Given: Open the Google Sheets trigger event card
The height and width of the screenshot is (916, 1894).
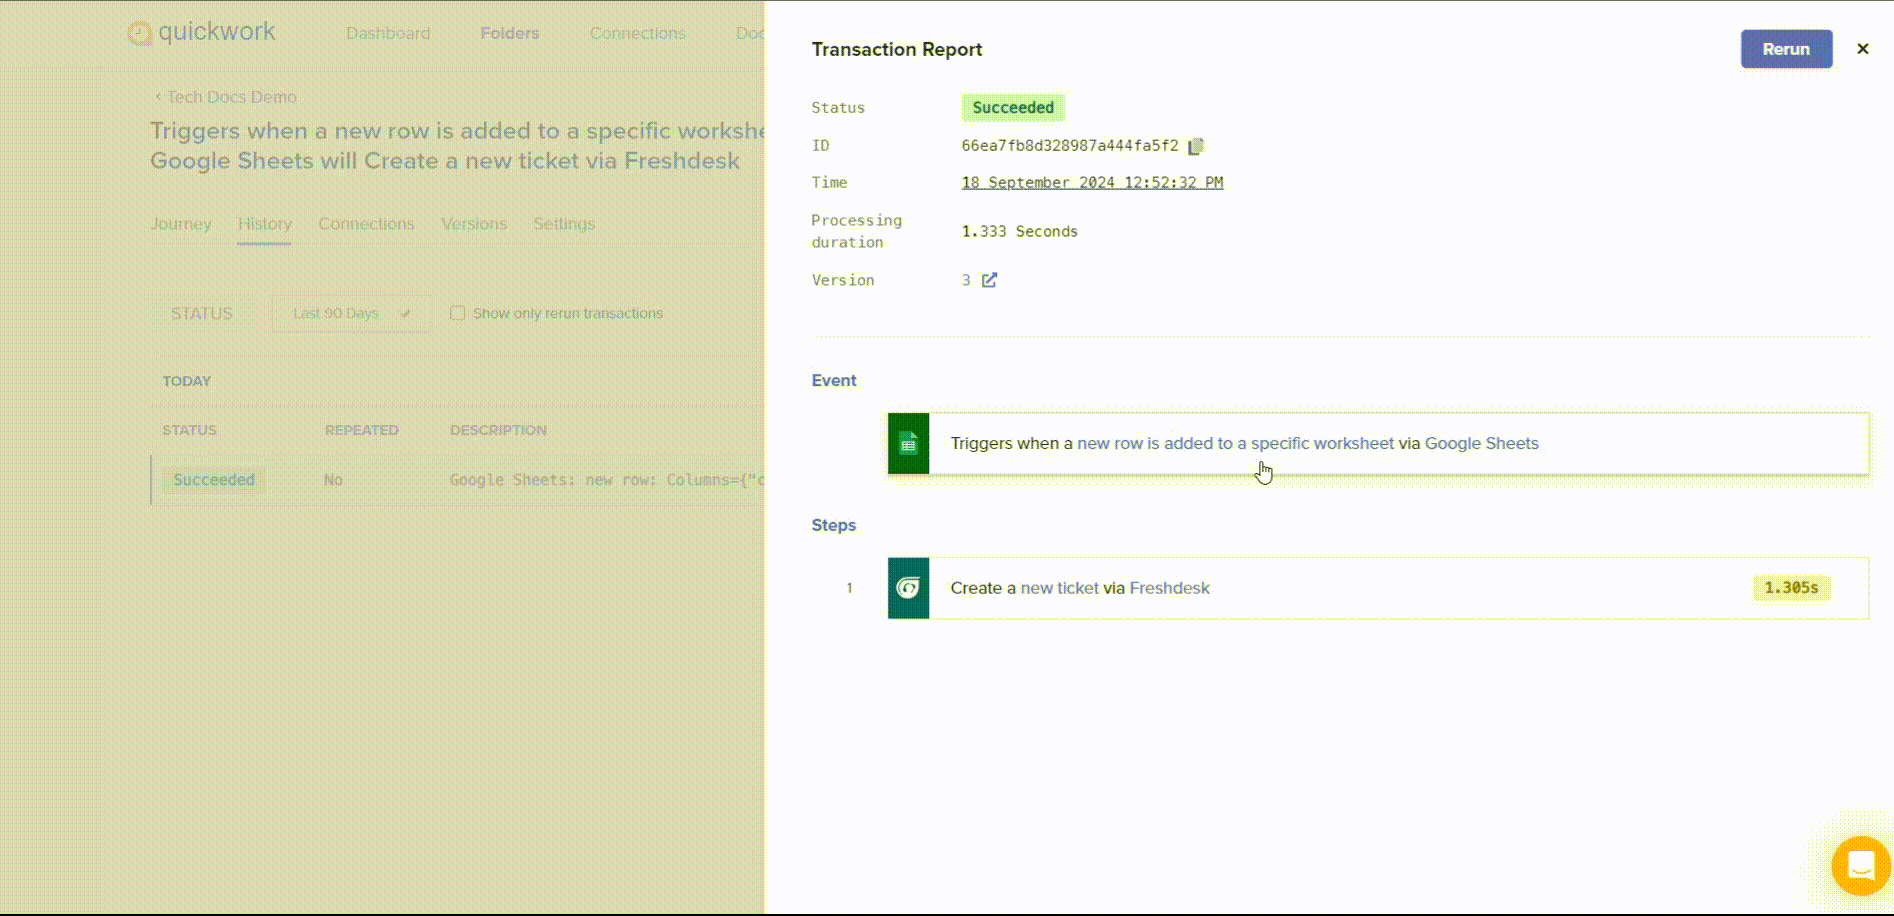Looking at the screenshot, I should click(x=1378, y=443).
